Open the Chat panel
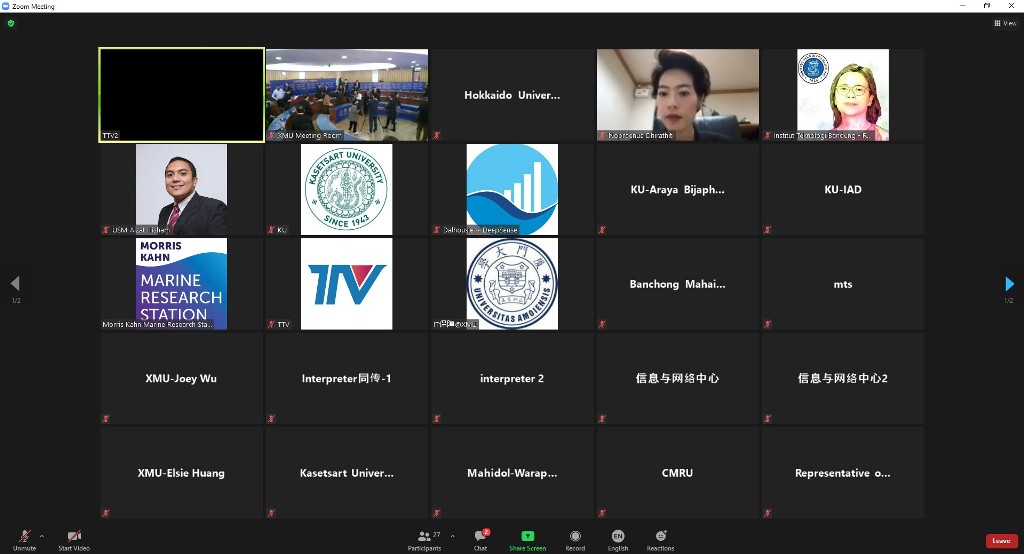Screen dimensions: 1024x554 (480, 537)
